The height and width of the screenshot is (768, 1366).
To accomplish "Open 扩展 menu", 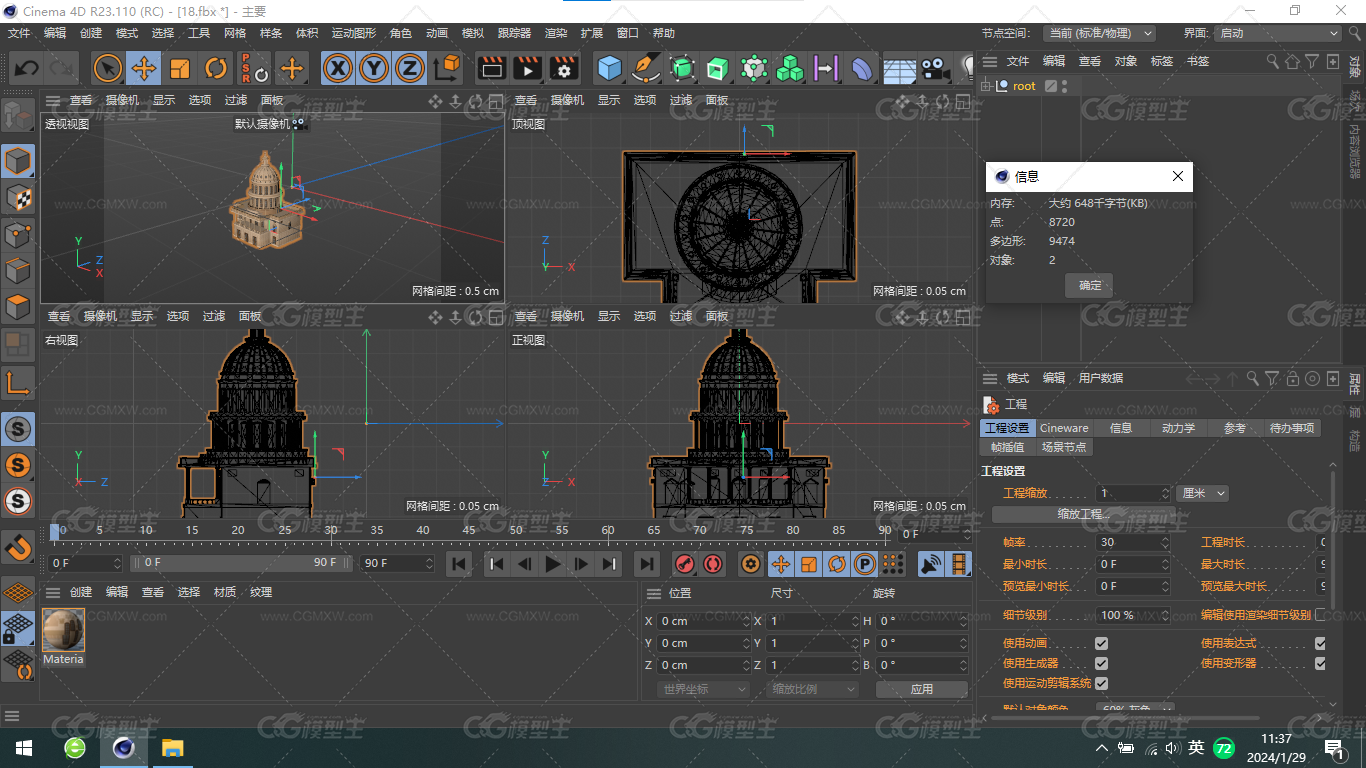I will [592, 33].
